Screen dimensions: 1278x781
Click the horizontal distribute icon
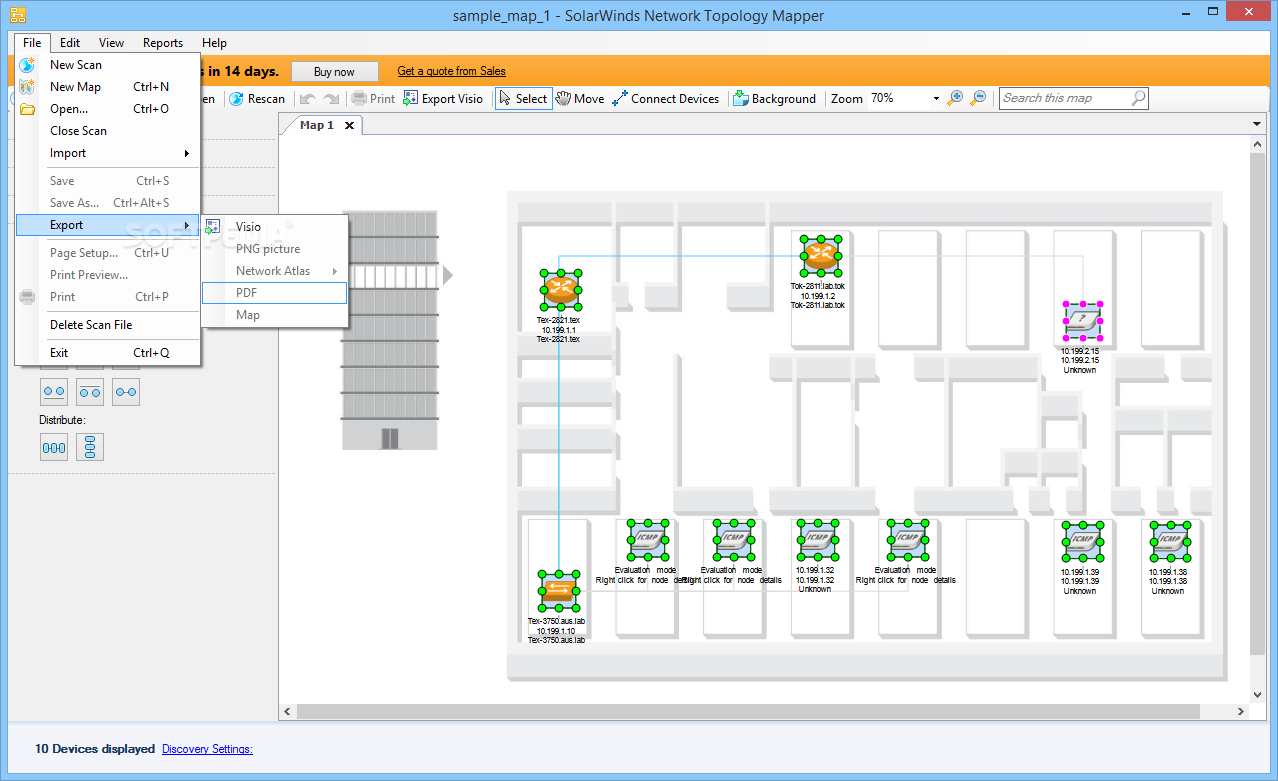[x=54, y=447]
